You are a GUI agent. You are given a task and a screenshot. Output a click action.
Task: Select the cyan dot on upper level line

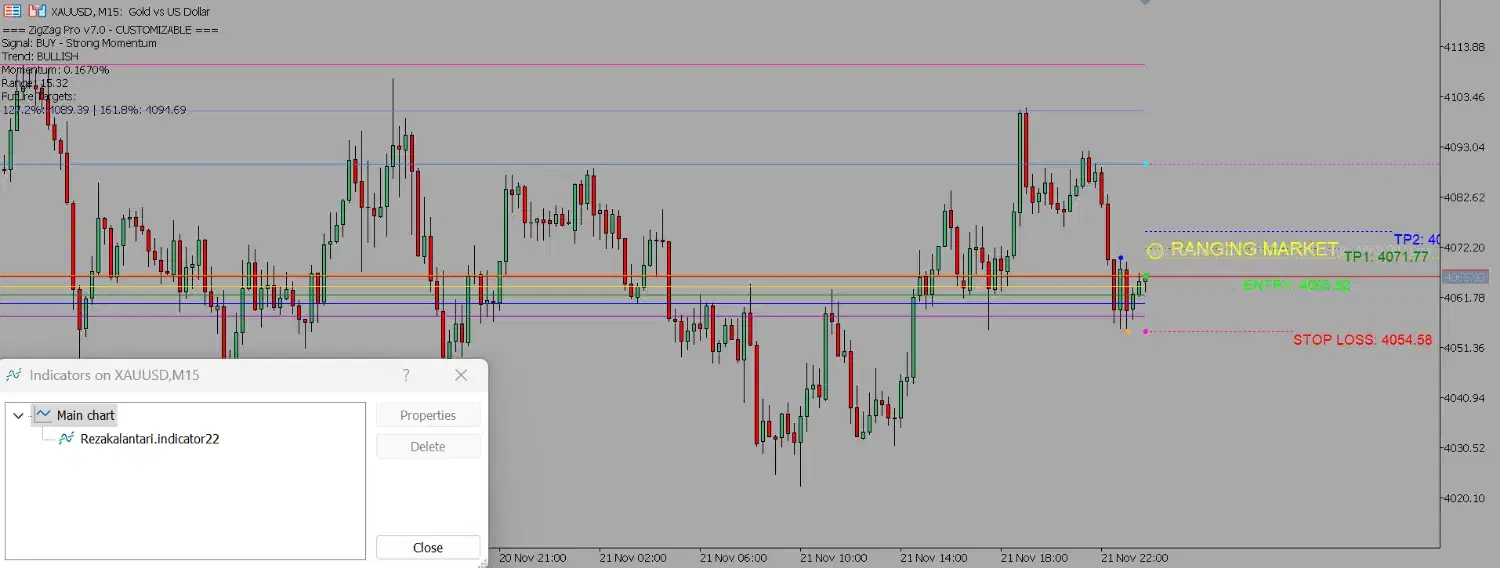(1146, 164)
